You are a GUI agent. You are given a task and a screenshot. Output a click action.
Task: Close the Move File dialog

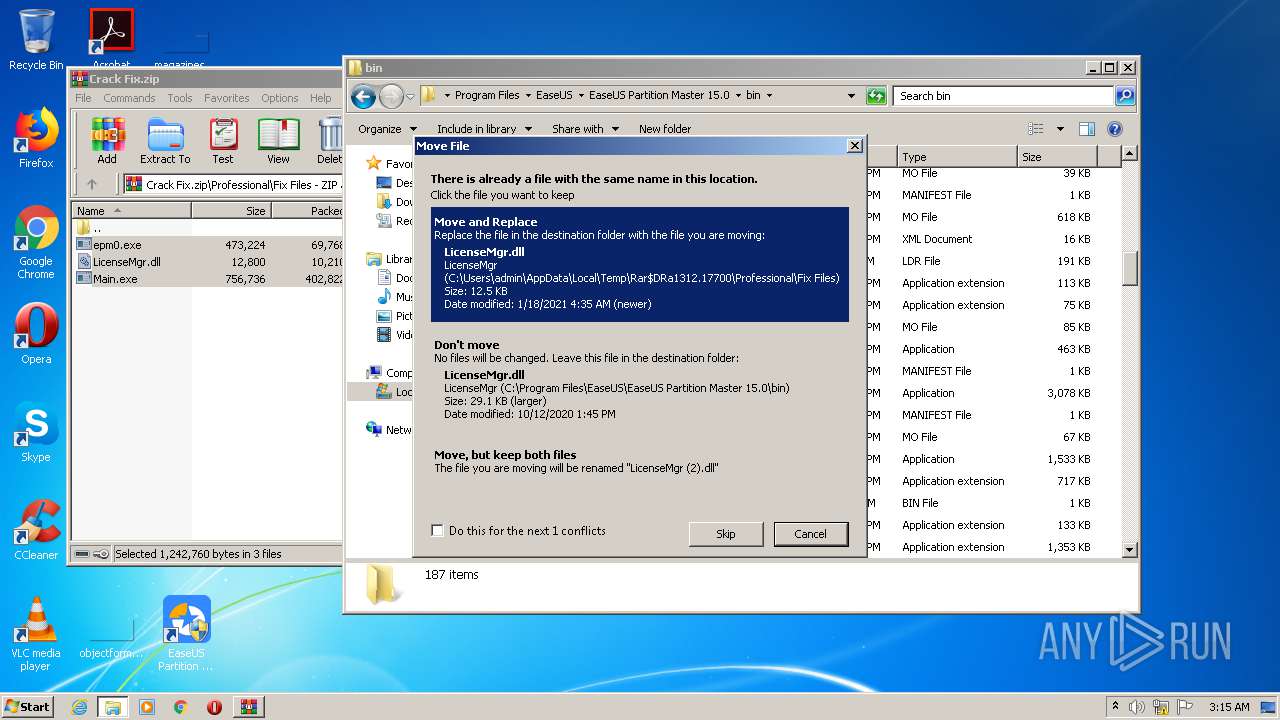coord(854,146)
